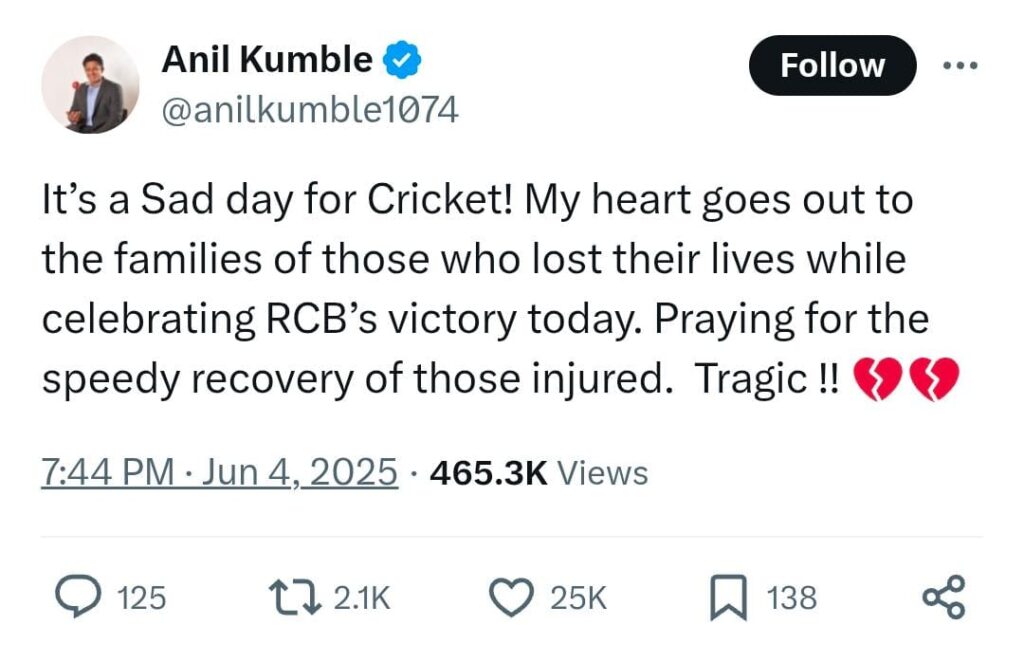Image resolution: width=1024 pixels, height=662 pixels.
Task: Bookmark the tweet using the bookmark icon
Action: [x=728, y=597]
